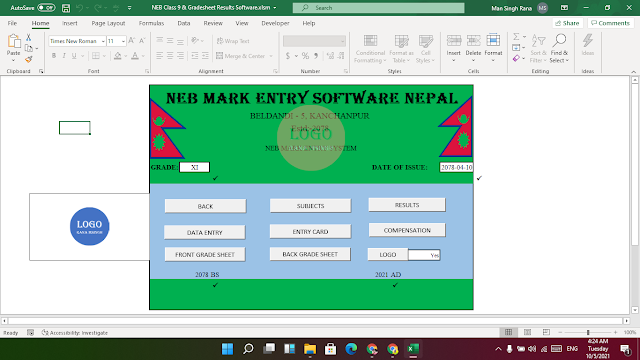The width and height of the screenshot is (640, 360).
Task: Click the Delete cells icon
Action: pos(473,41)
